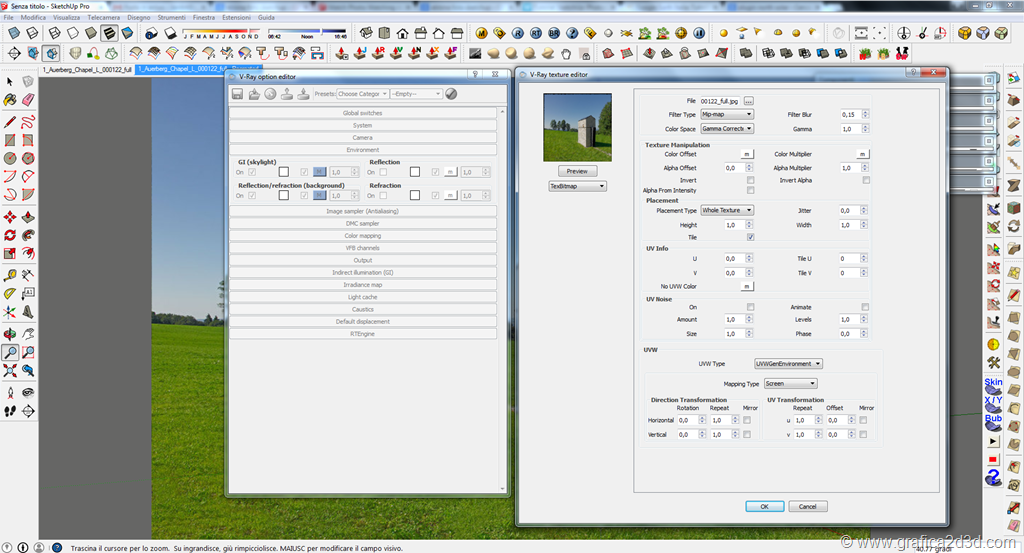
Task: Click the Preview button under thumbnail
Action: coord(576,171)
